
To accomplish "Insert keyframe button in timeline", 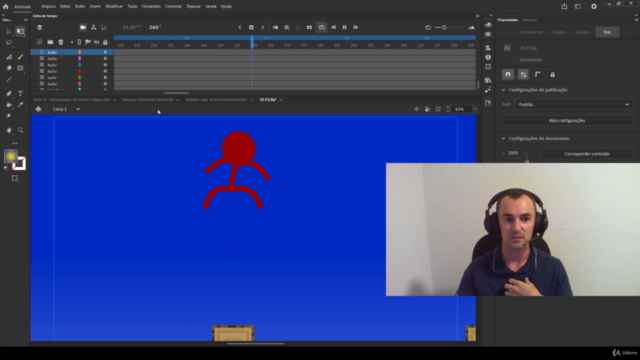I will point(251,27).
